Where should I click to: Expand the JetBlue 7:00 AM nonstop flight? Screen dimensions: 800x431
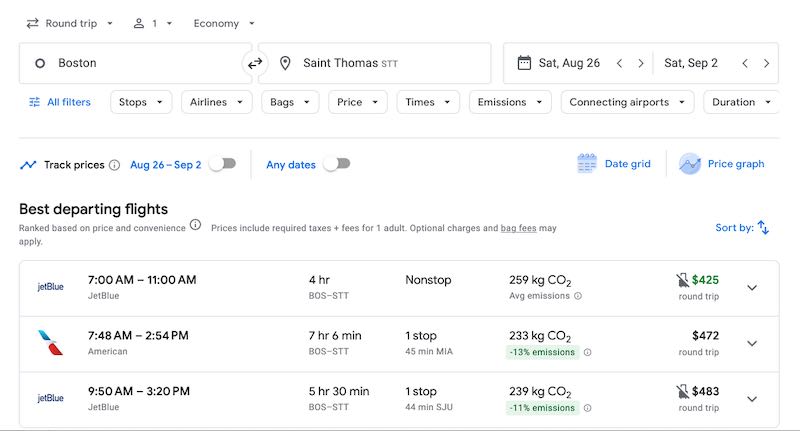(752, 288)
